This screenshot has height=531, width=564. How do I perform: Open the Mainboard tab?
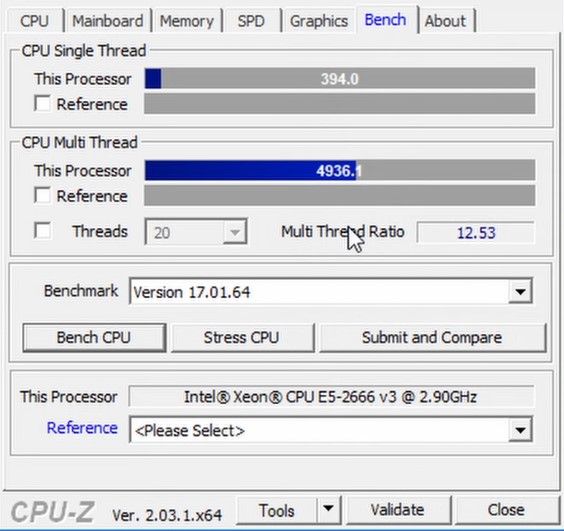(x=108, y=21)
